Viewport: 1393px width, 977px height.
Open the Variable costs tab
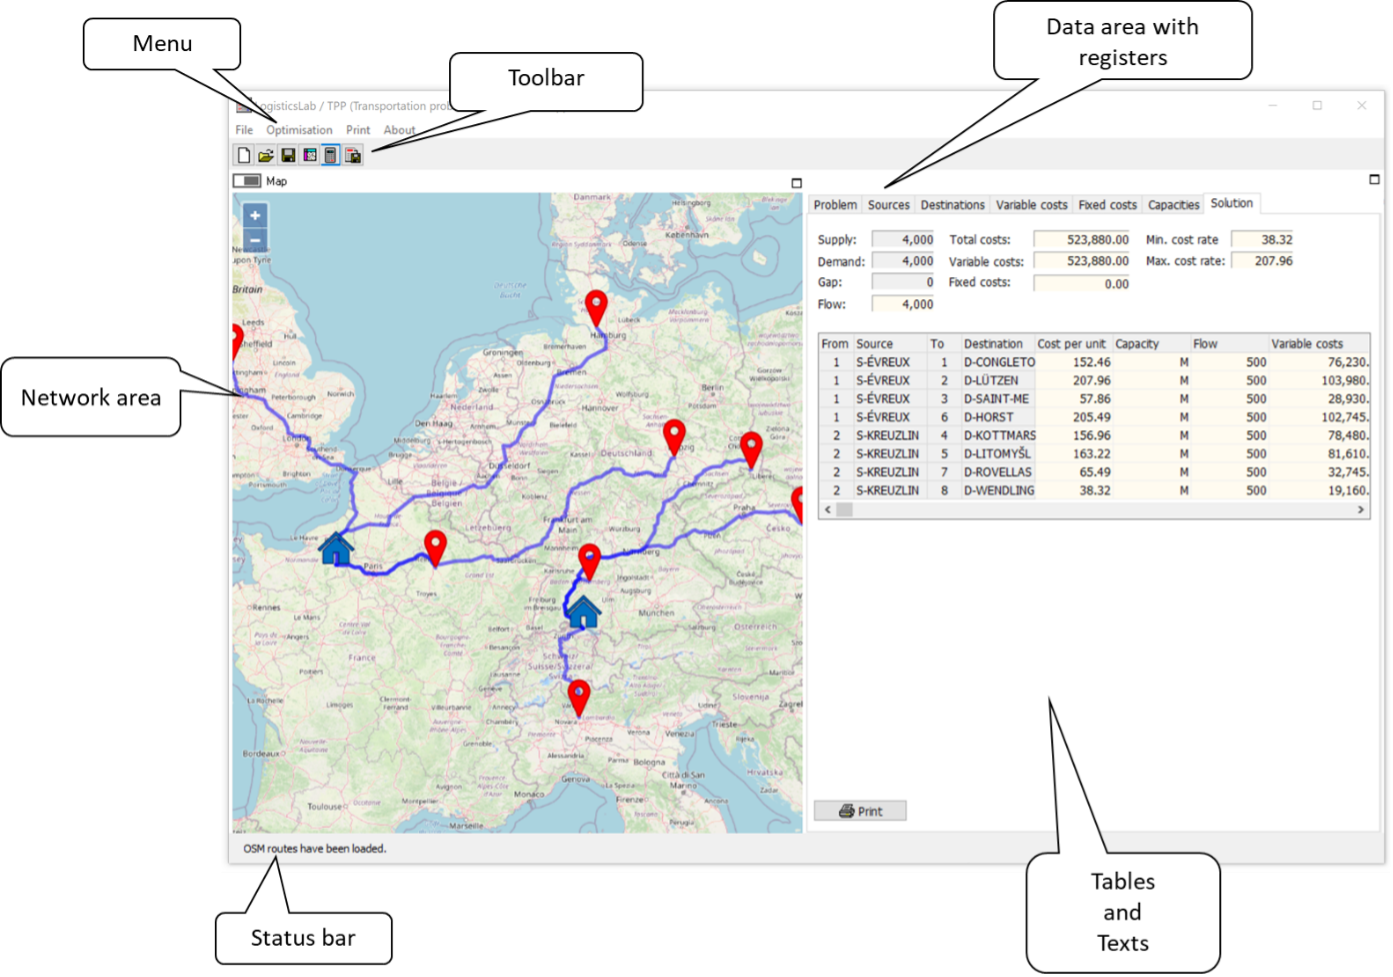click(x=1031, y=205)
